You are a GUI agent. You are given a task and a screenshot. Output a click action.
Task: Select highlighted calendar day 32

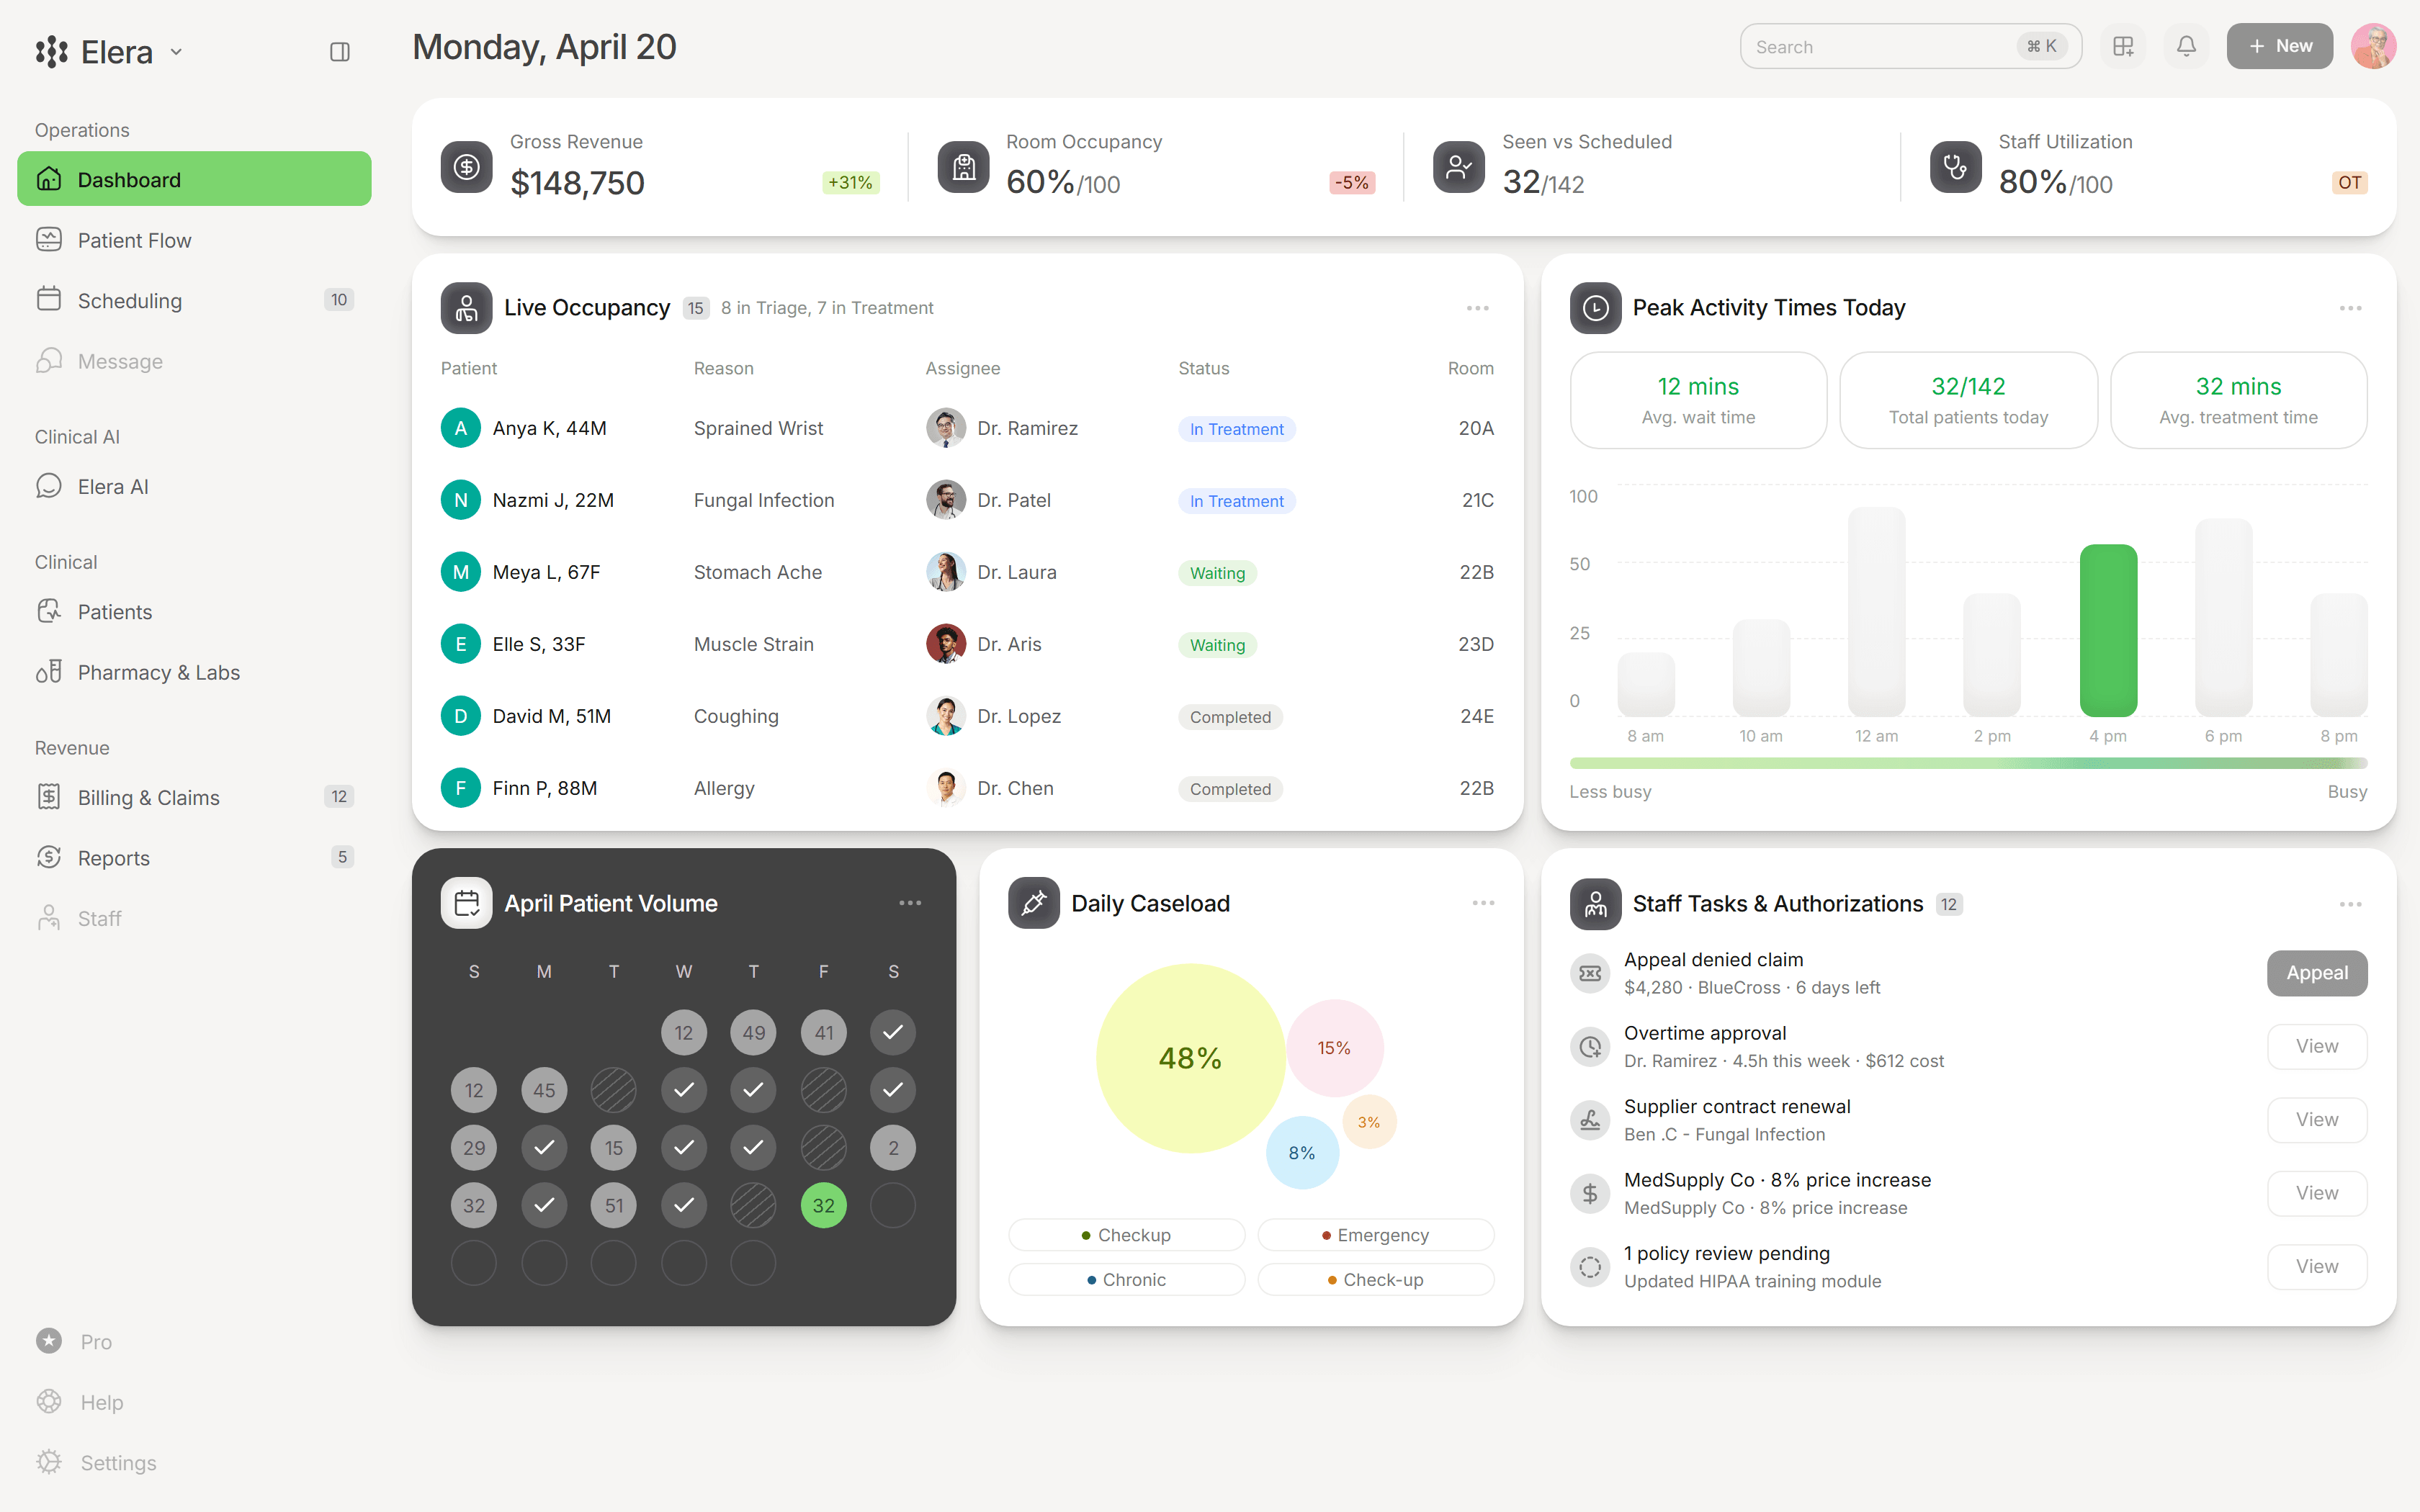[x=823, y=1205]
